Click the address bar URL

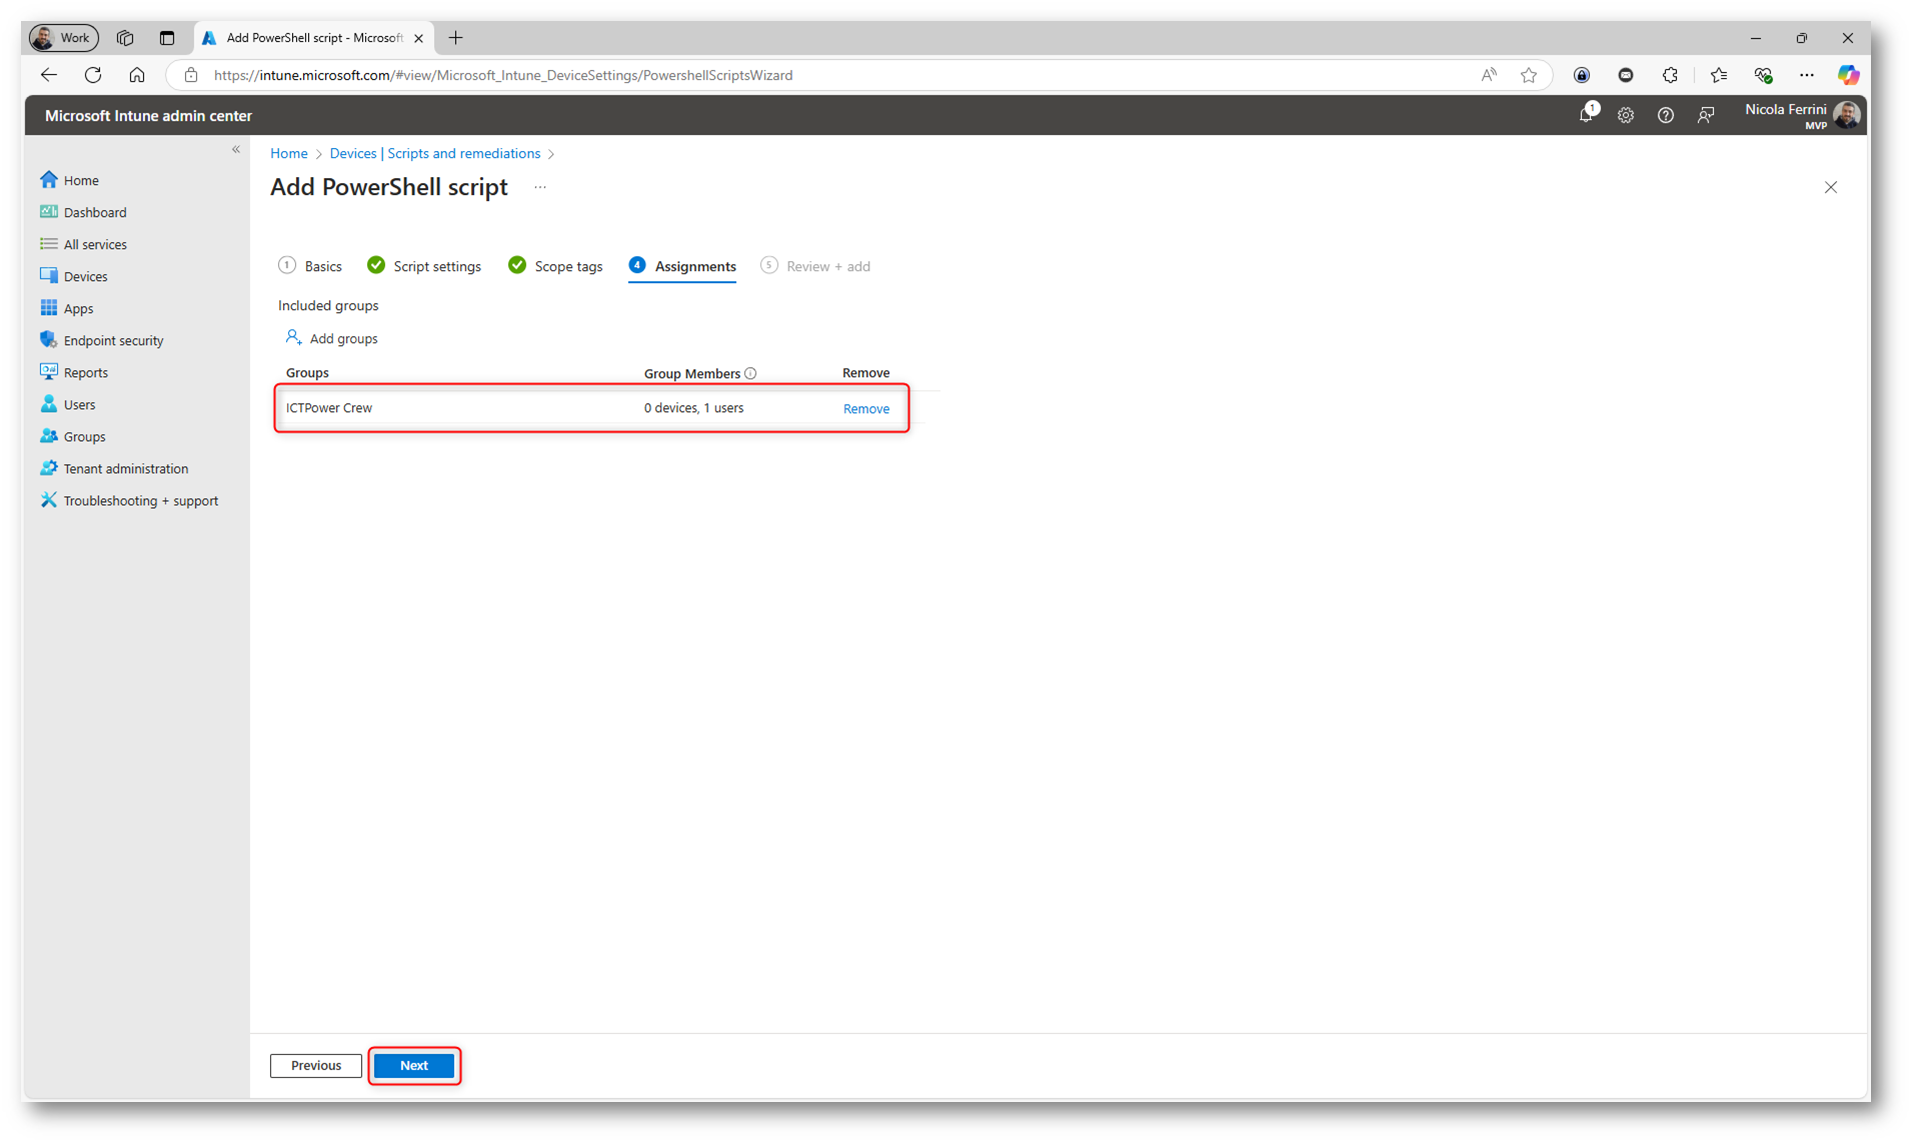pyautogui.click(x=504, y=75)
